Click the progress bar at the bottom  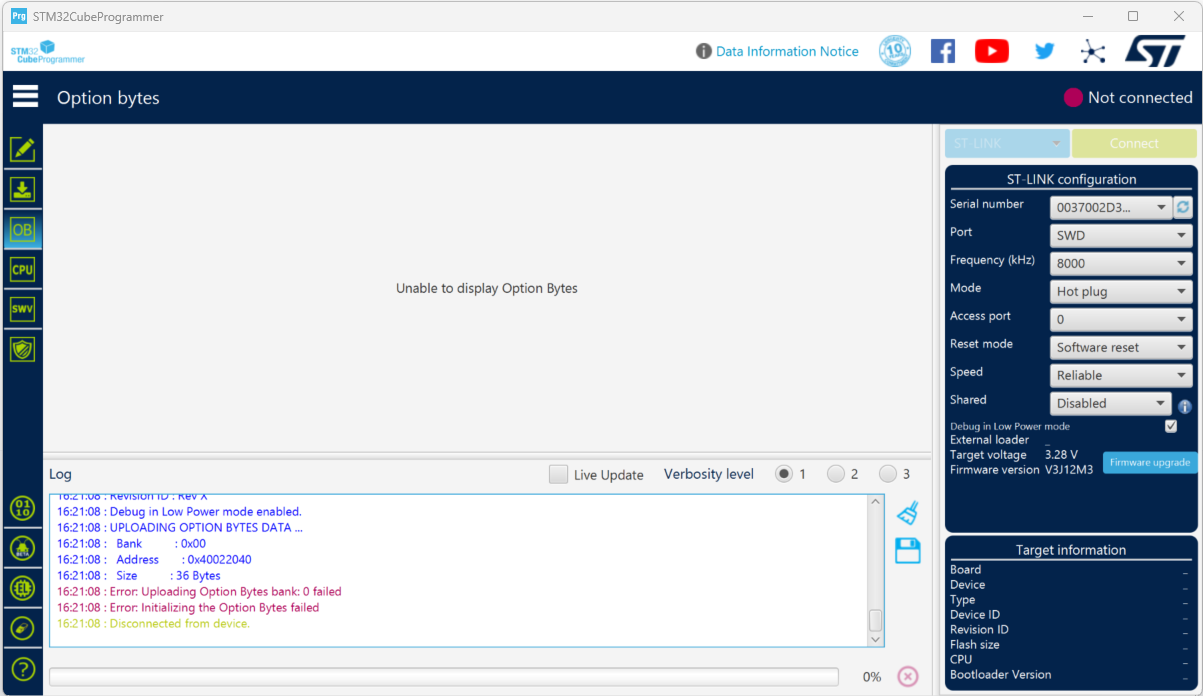point(445,676)
